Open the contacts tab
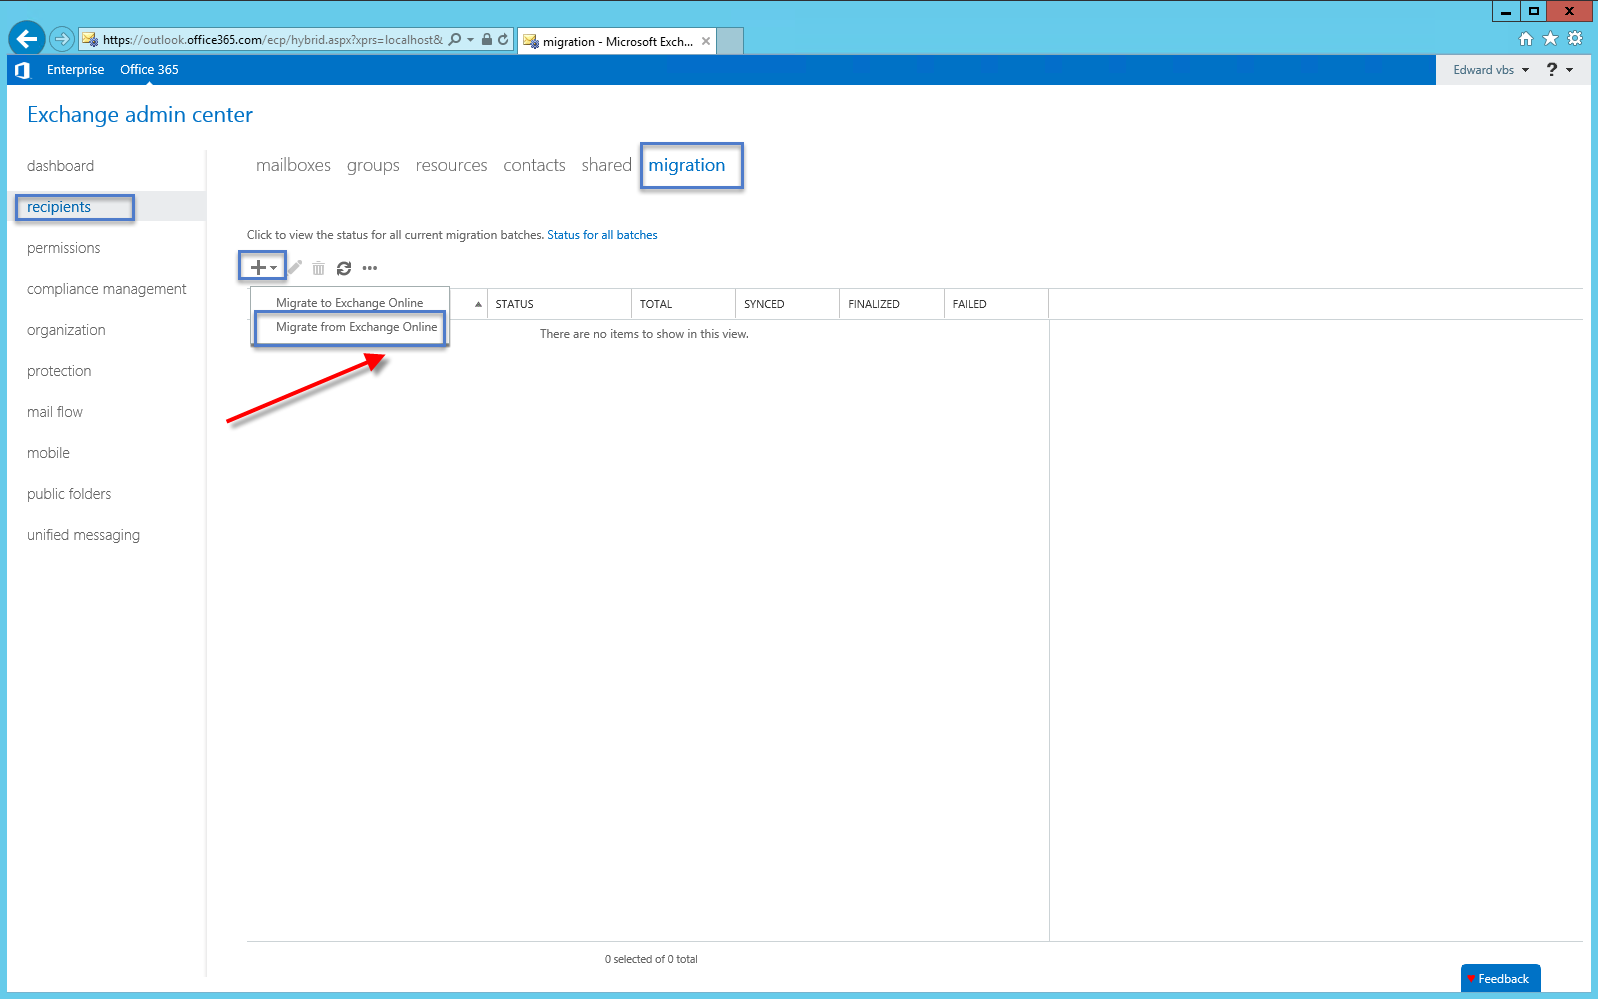The image size is (1598, 999). pos(534,165)
